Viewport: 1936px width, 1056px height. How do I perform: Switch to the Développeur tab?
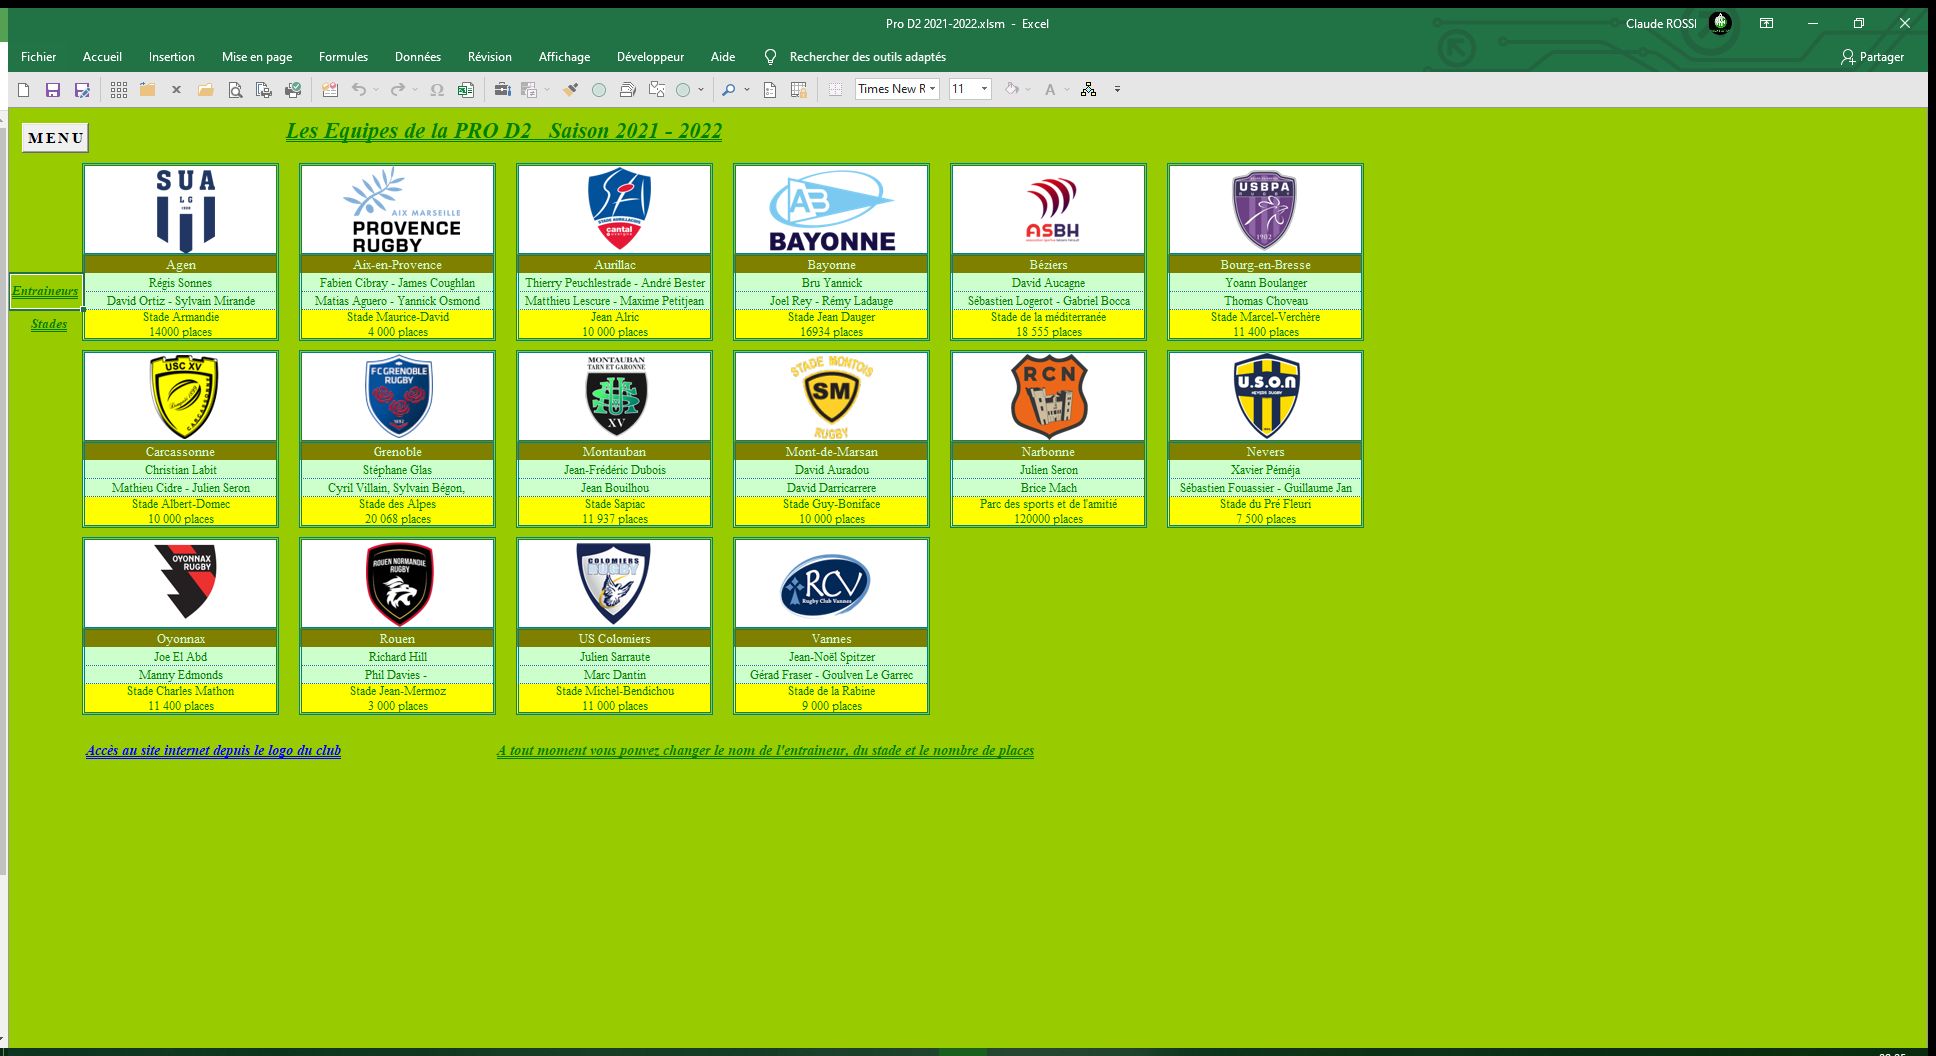coord(650,57)
